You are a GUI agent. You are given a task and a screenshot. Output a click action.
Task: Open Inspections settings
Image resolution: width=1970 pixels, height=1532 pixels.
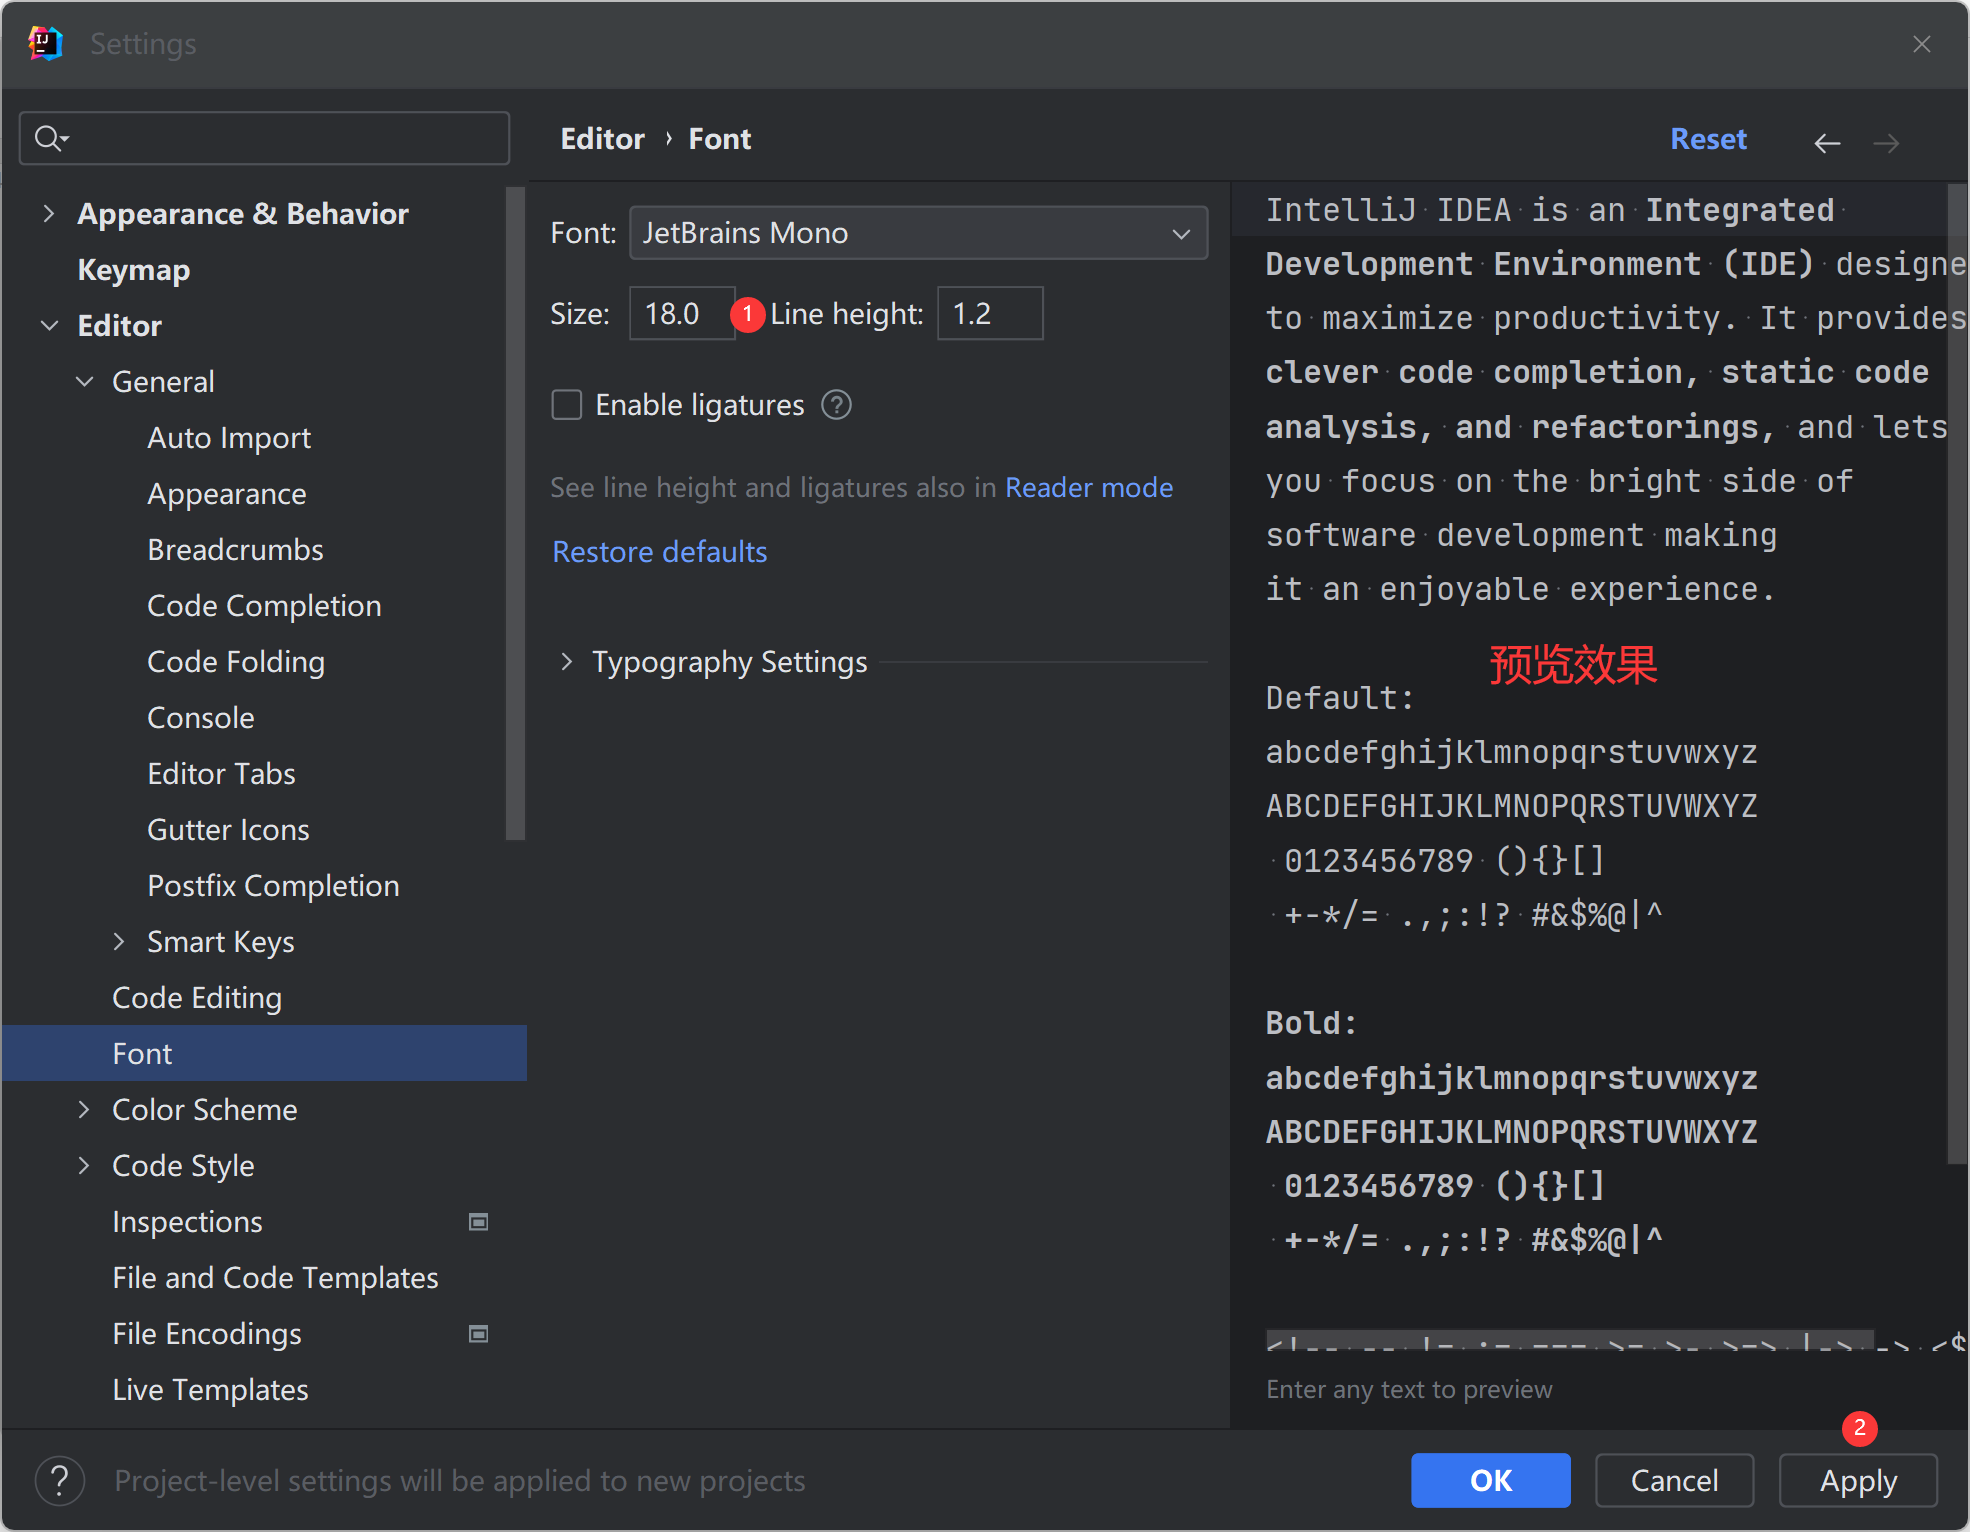[187, 1222]
